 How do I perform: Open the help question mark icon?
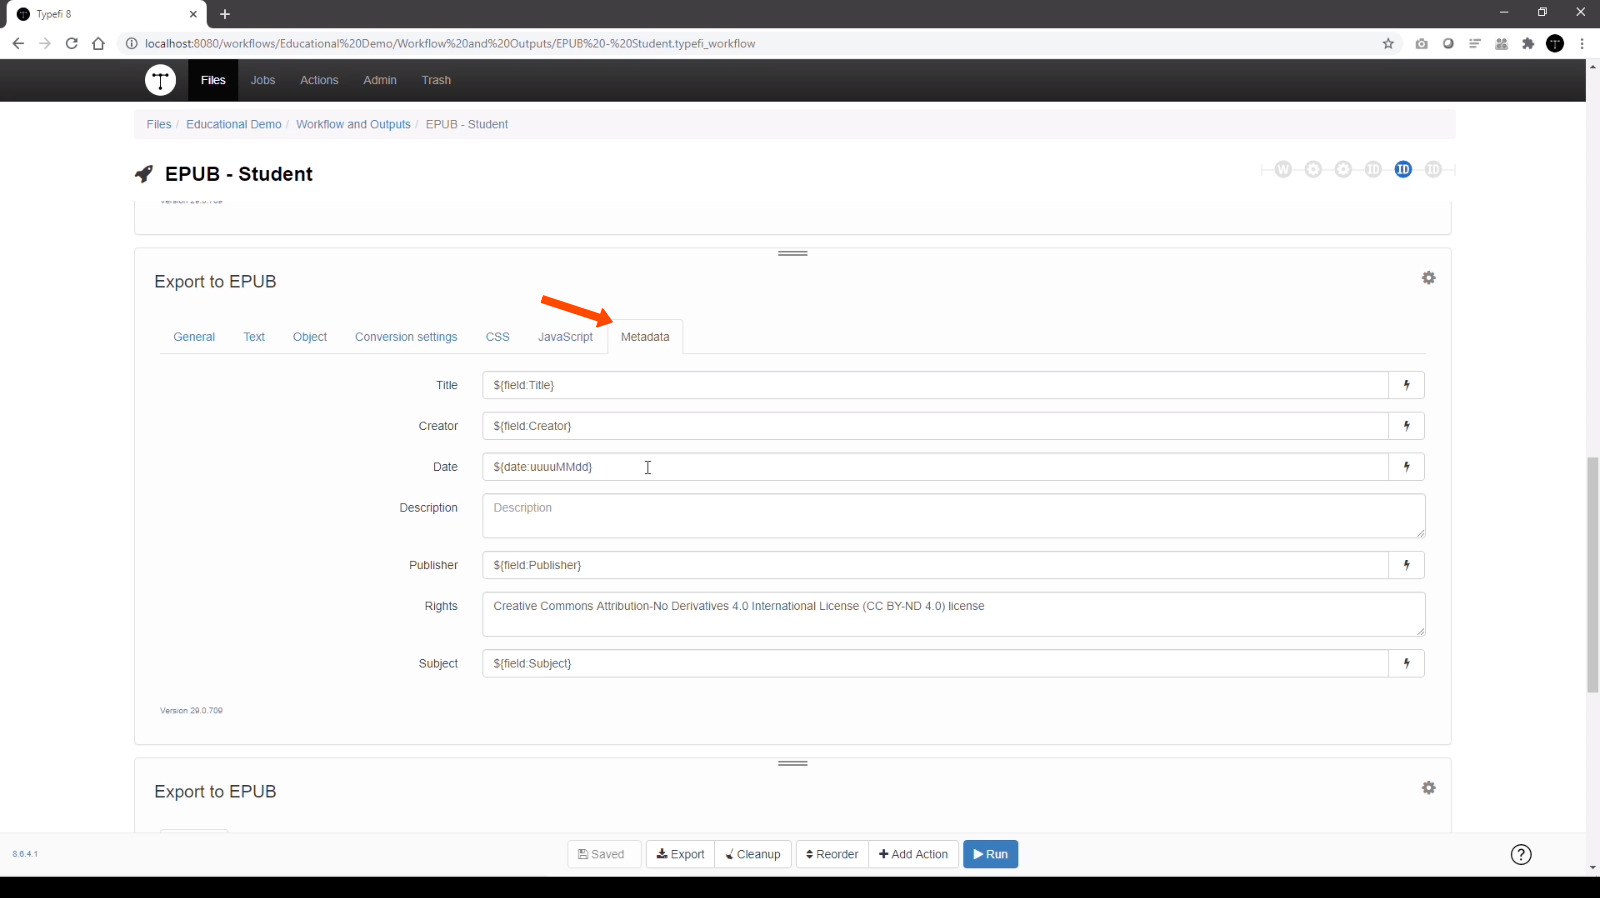(x=1521, y=854)
